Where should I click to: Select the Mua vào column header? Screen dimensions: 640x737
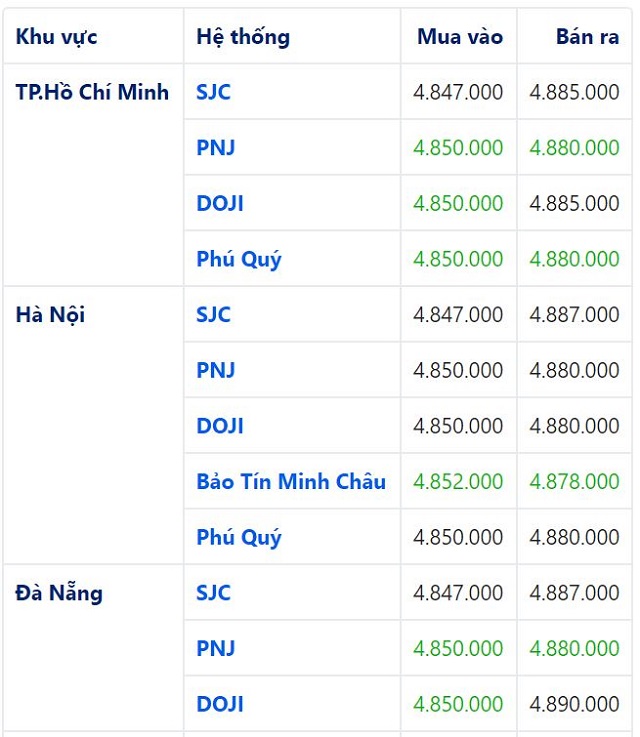pyautogui.click(x=460, y=37)
